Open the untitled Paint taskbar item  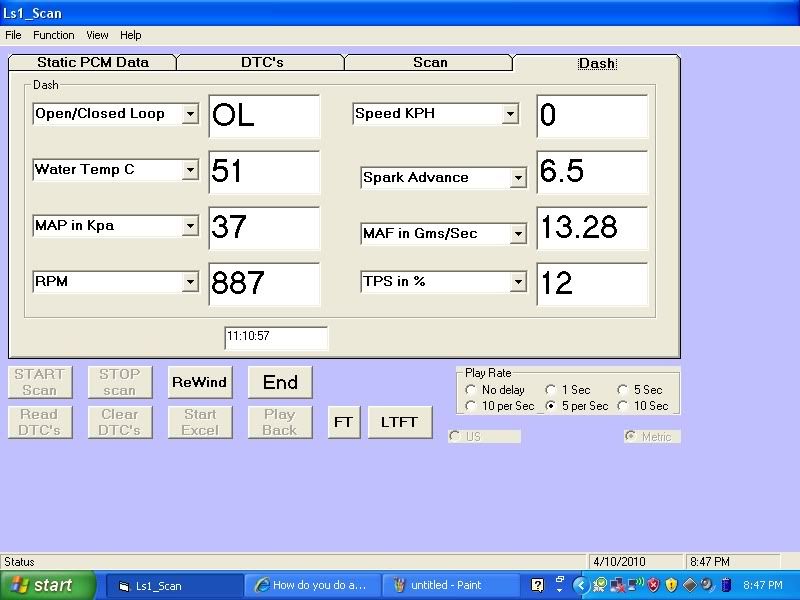coord(448,585)
